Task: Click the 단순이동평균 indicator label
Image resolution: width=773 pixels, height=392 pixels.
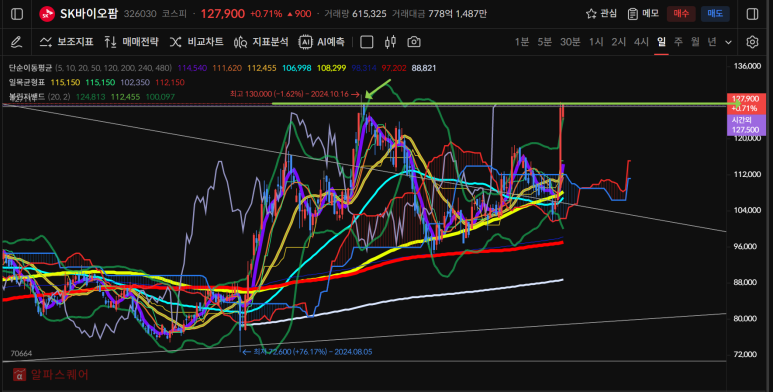Action: tap(30, 68)
